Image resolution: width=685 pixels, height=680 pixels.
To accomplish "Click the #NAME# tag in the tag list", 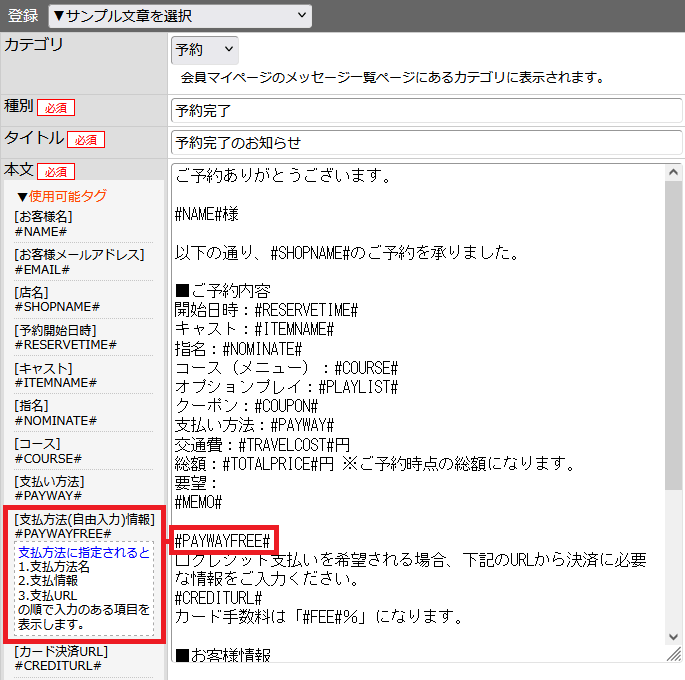I will [41, 232].
